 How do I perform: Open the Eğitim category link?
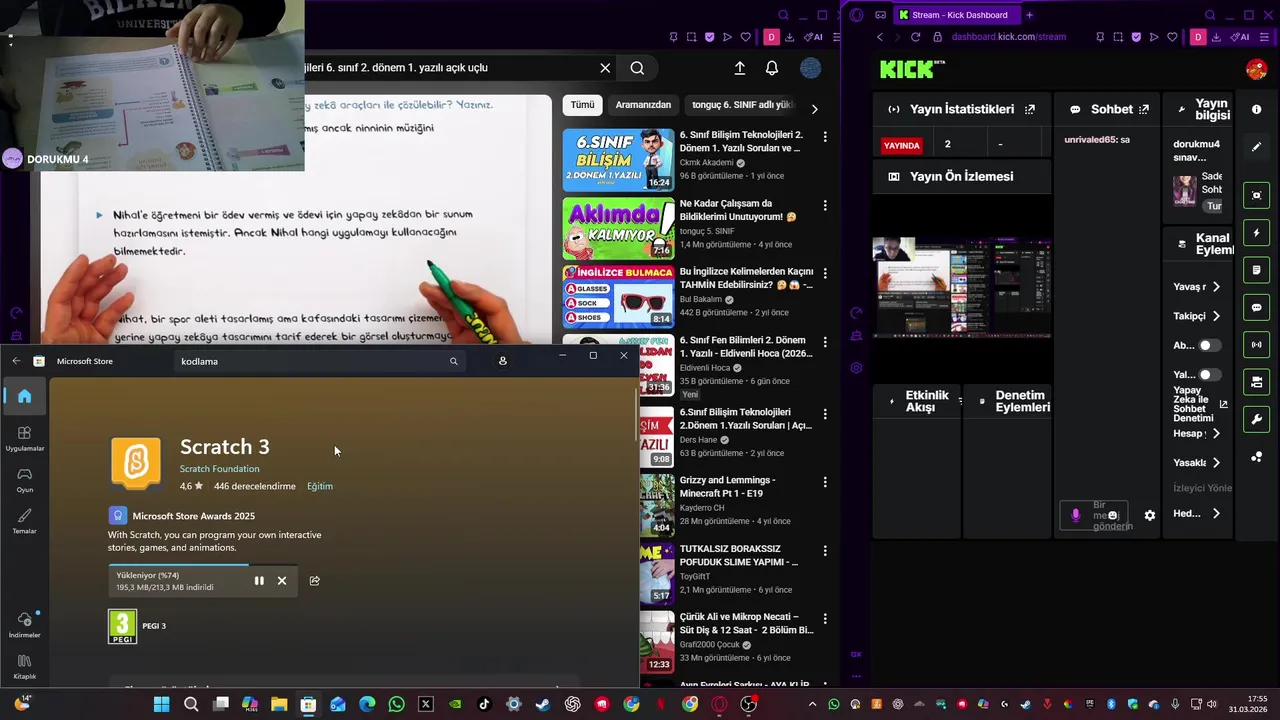pos(320,486)
